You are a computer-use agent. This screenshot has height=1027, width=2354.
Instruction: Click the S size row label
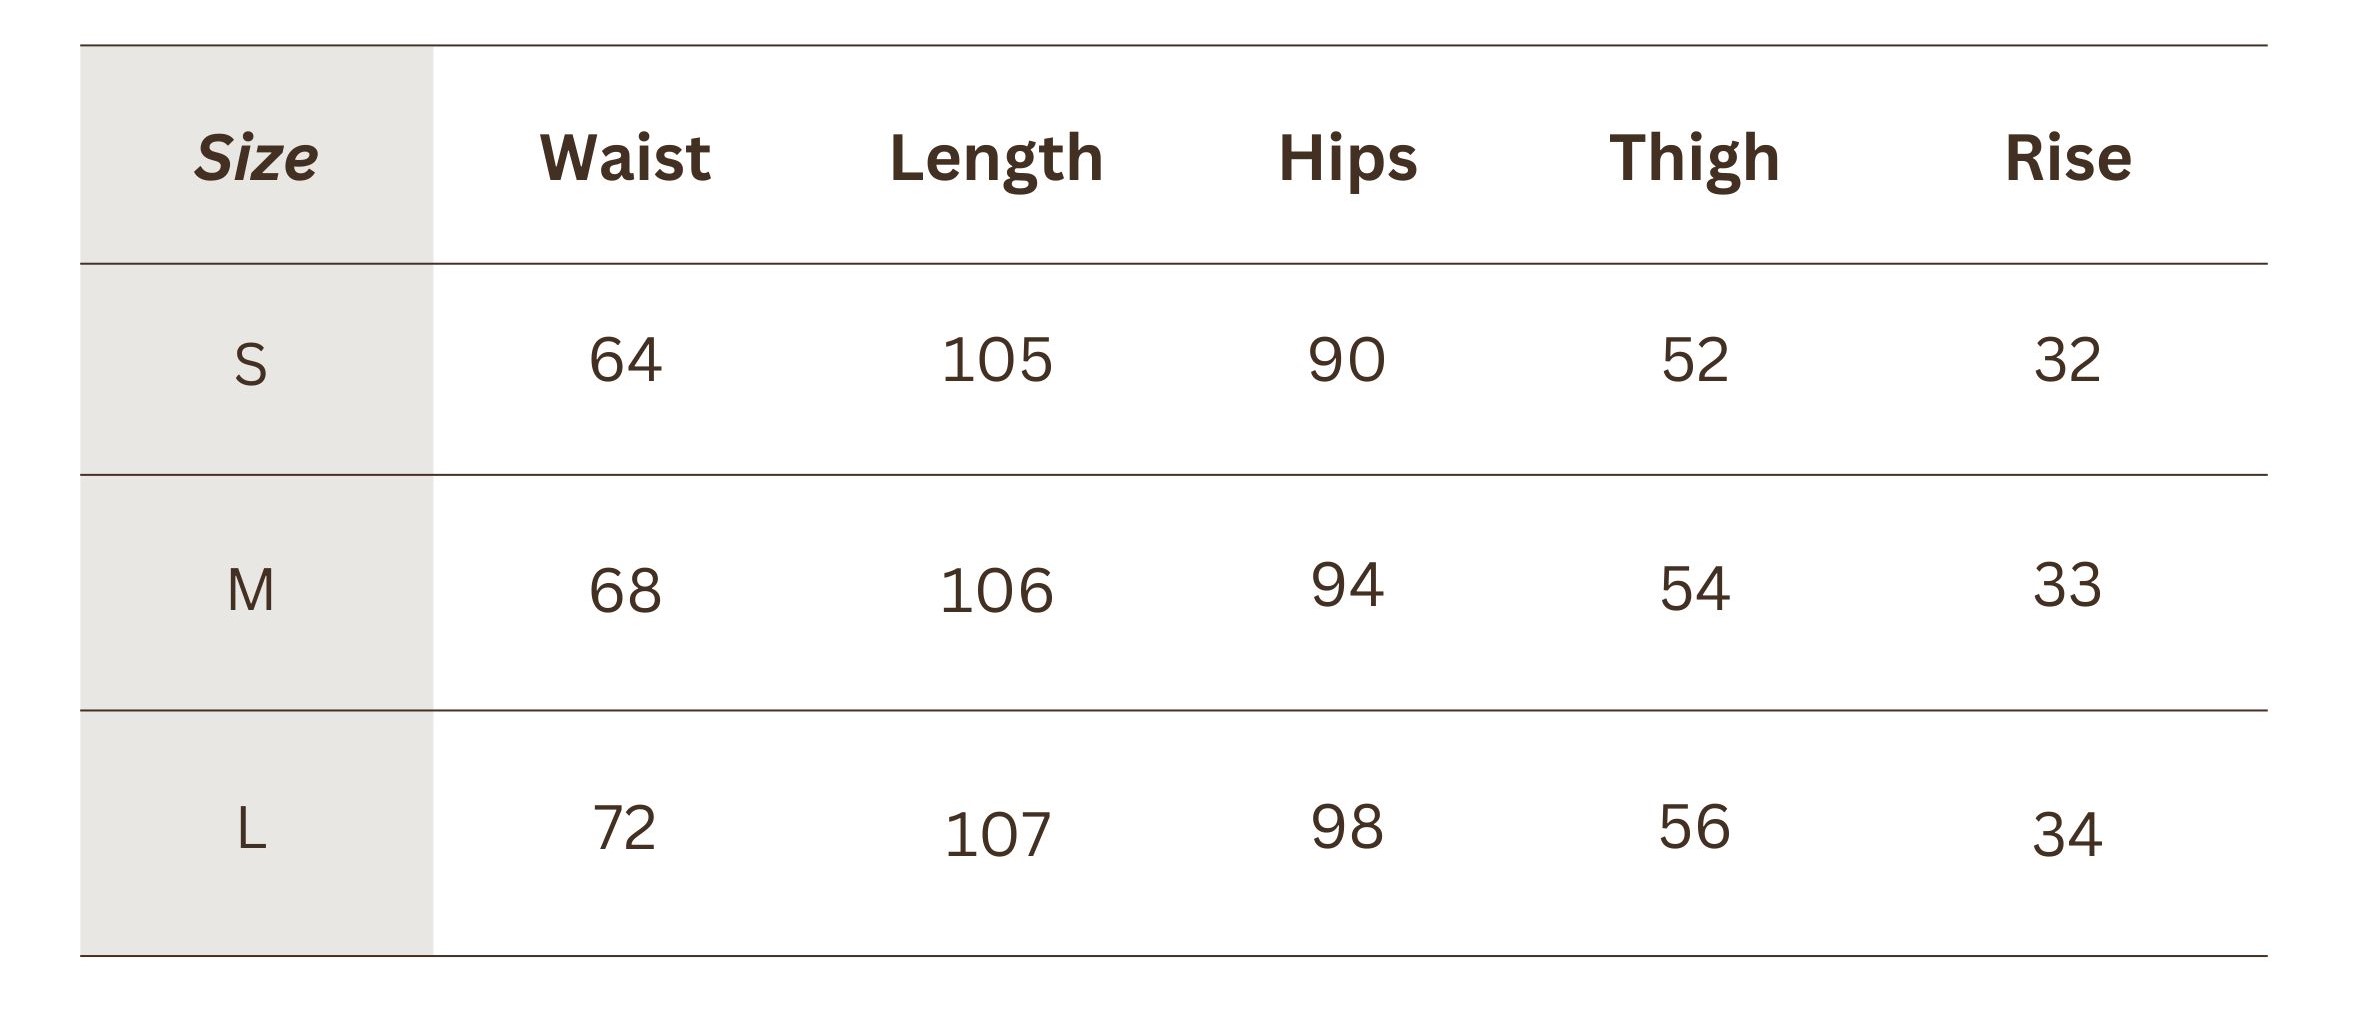pyautogui.click(x=250, y=364)
